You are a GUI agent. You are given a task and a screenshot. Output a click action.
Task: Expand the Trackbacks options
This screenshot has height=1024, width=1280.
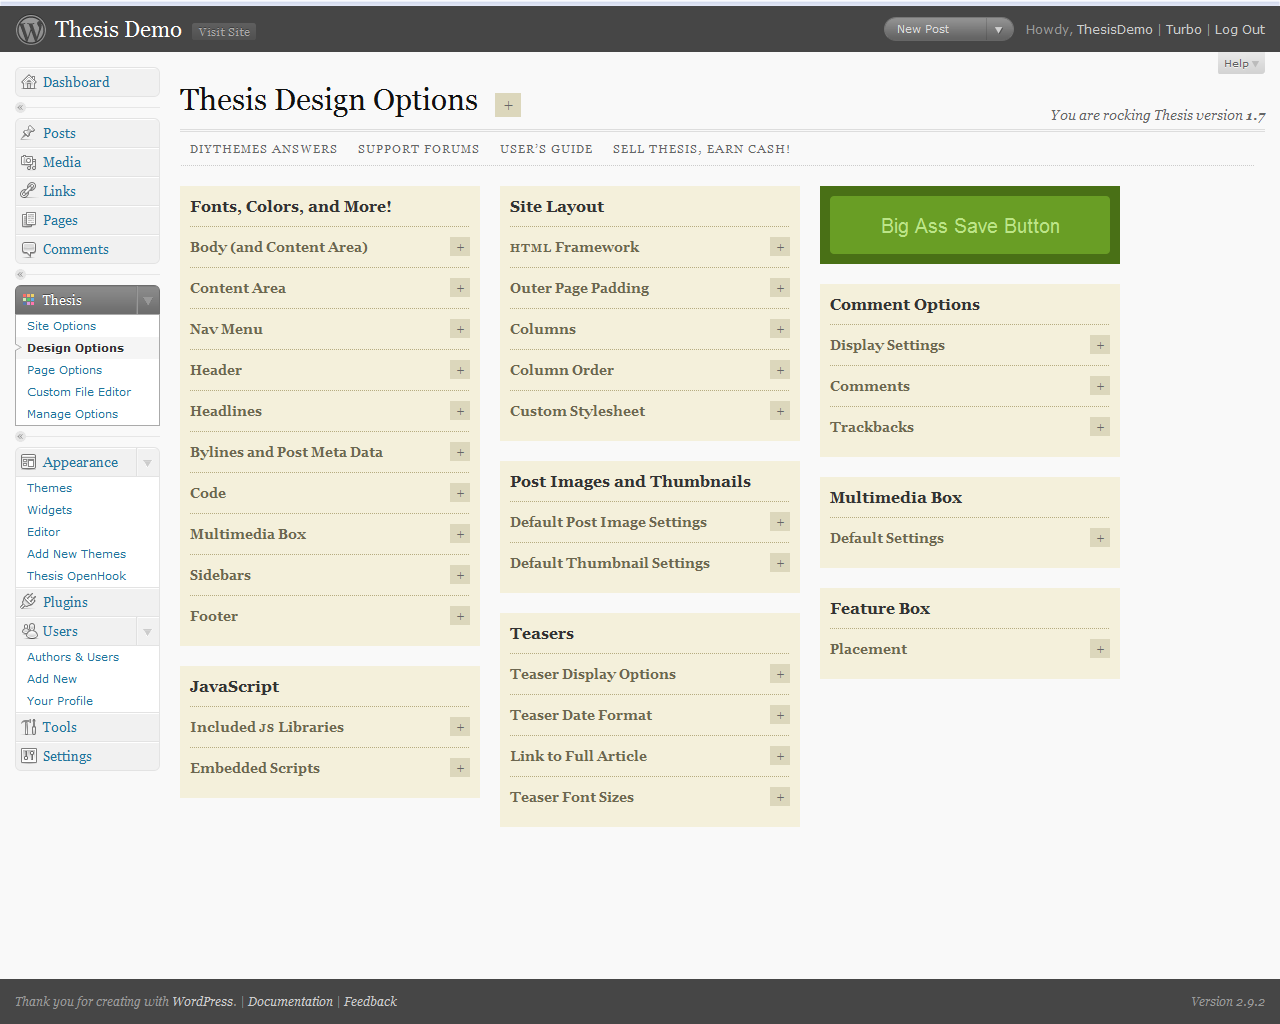point(1100,427)
